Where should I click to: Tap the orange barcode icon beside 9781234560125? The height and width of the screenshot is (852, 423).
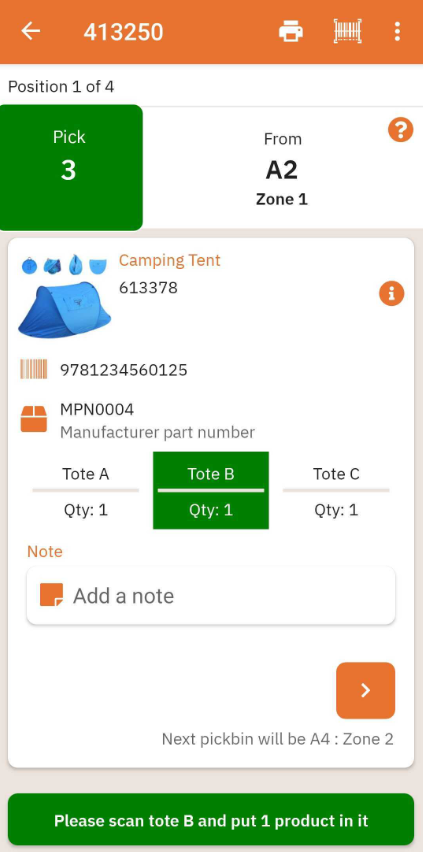34,369
